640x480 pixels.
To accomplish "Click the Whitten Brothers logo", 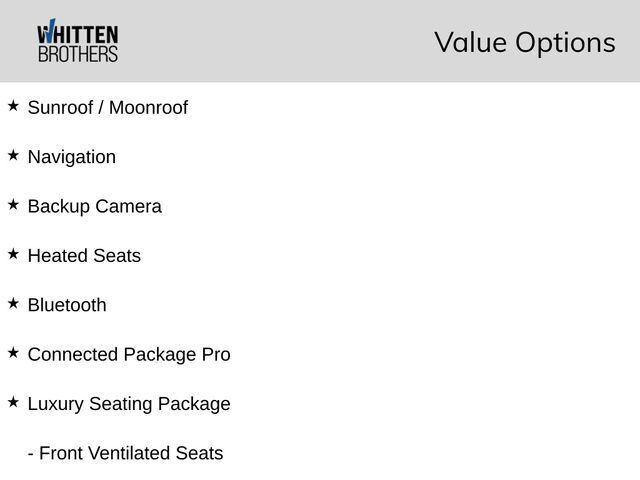I will pyautogui.click(x=78, y=41).
